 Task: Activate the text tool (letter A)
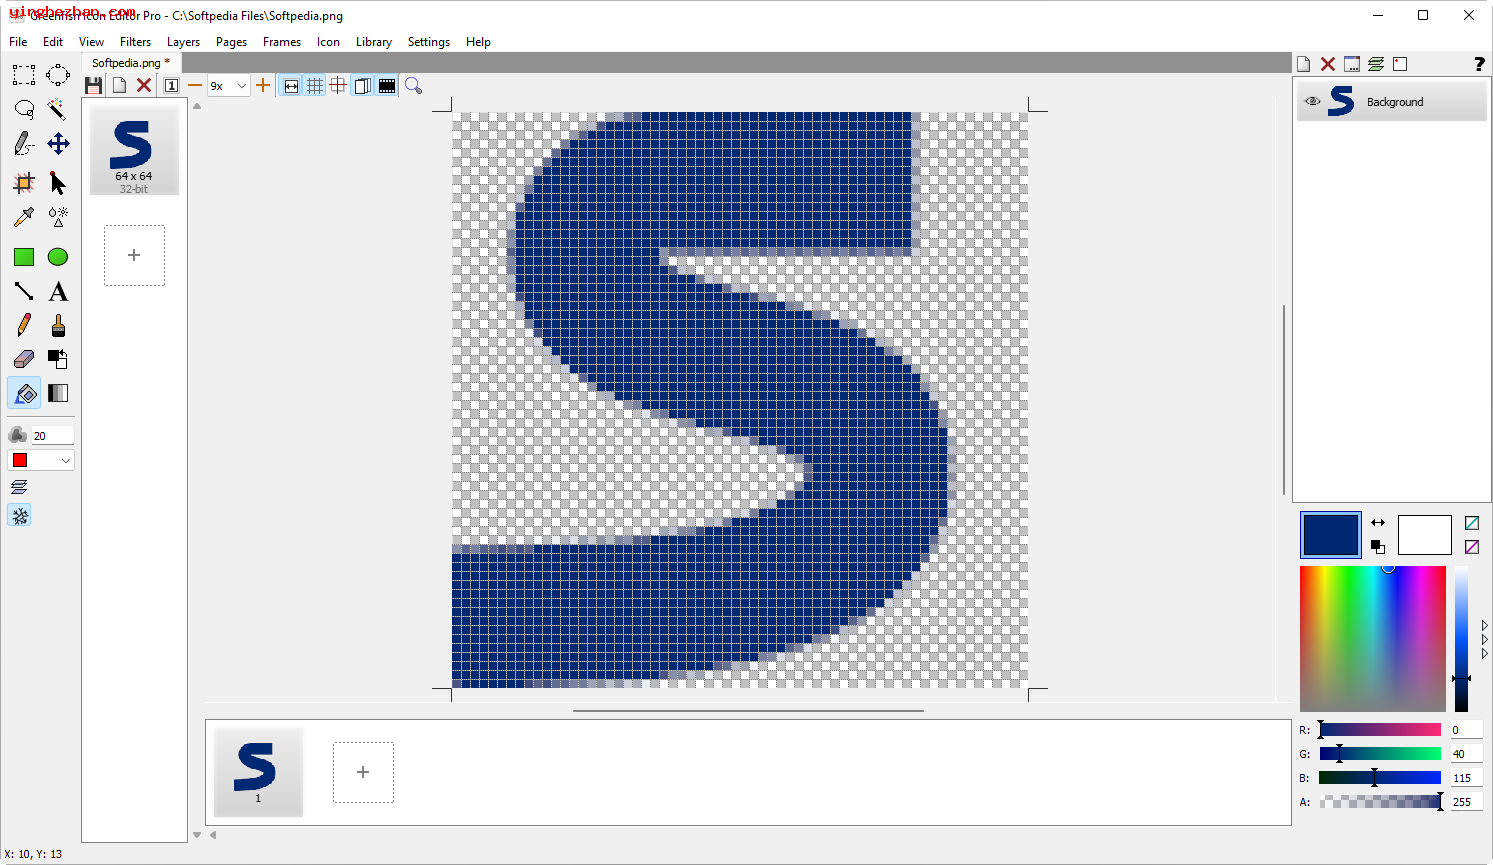[x=58, y=291]
